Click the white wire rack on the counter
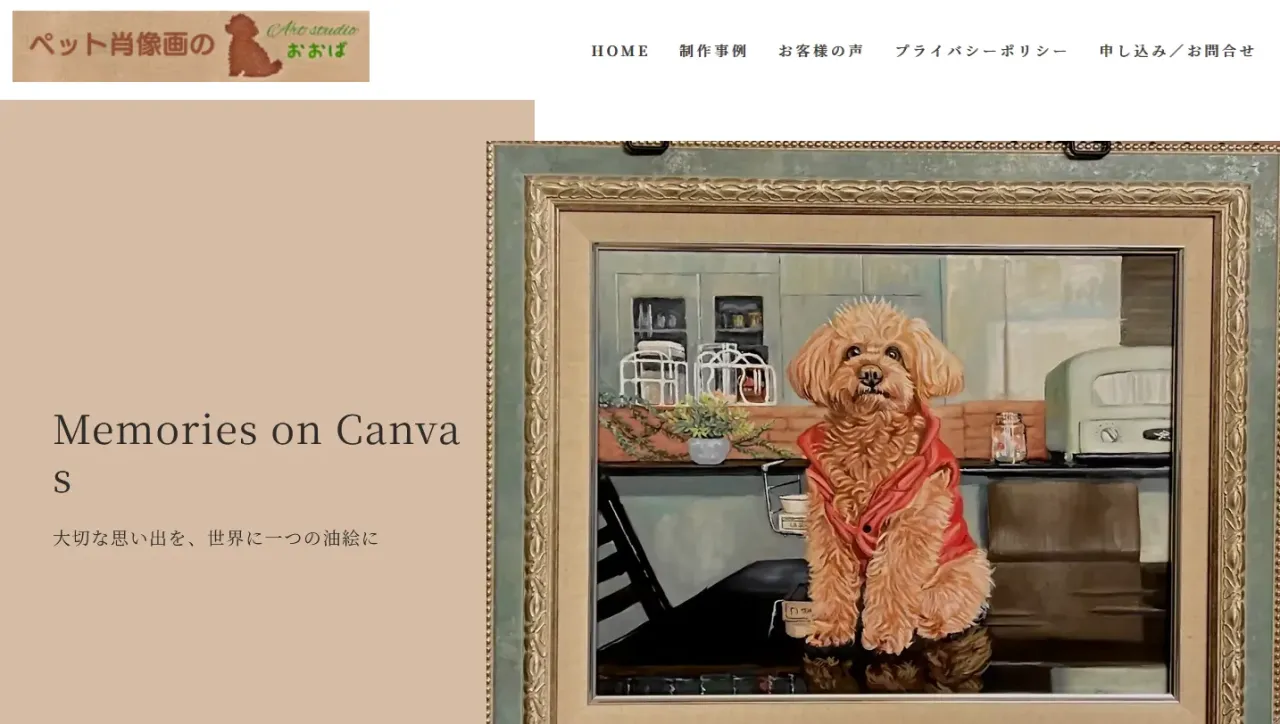Viewport: 1280px width, 724px height. (x=697, y=373)
